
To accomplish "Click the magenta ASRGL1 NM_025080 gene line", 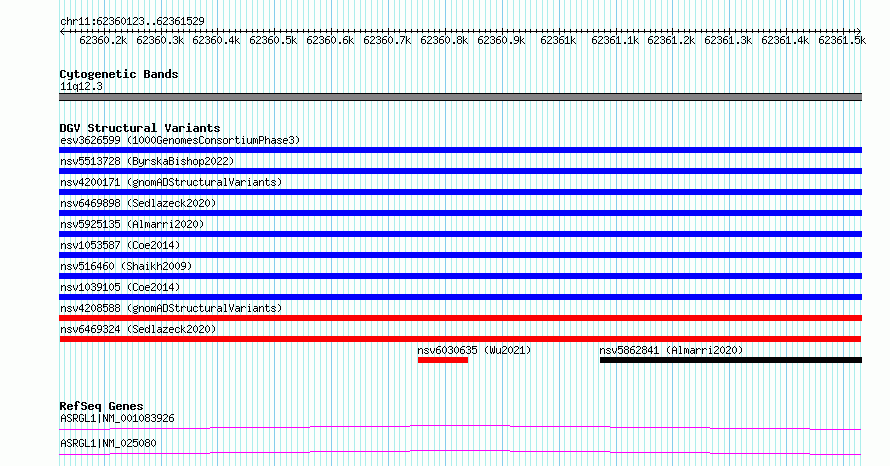I will (460, 452).
